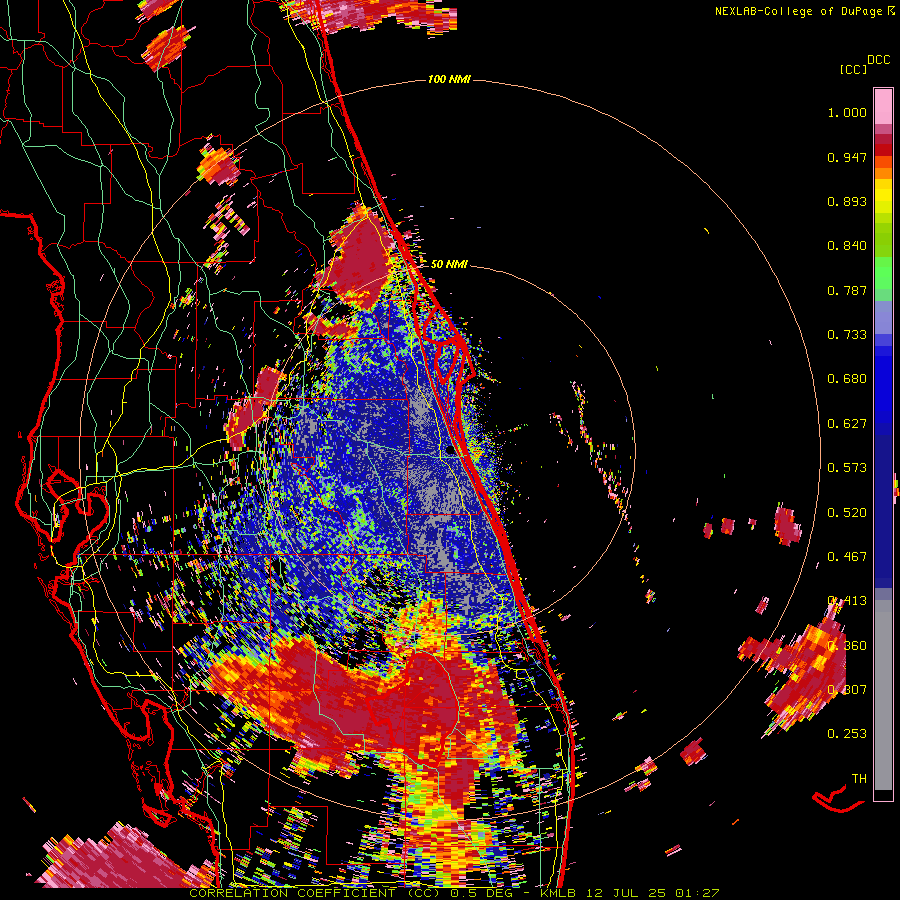
Task: Select the 12 JUL 25 date text
Action: tap(626, 893)
